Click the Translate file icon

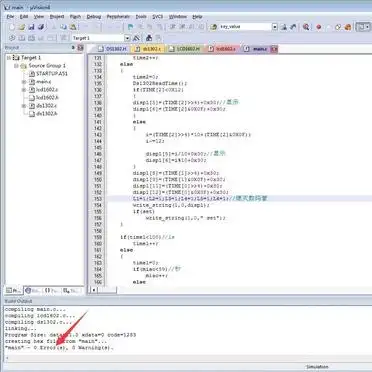coord(12,38)
